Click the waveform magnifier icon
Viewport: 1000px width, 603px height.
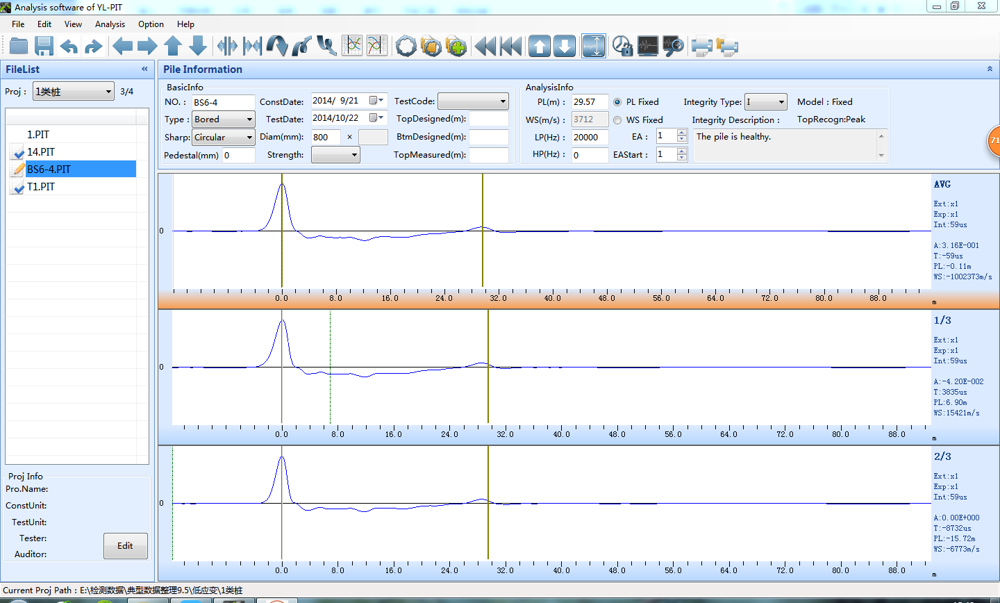[673, 46]
